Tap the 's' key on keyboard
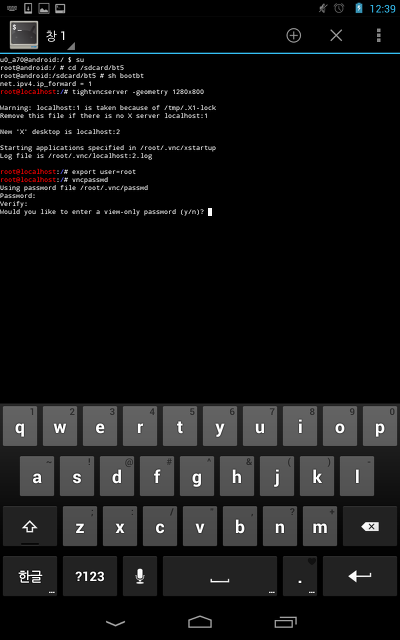 point(77,476)
